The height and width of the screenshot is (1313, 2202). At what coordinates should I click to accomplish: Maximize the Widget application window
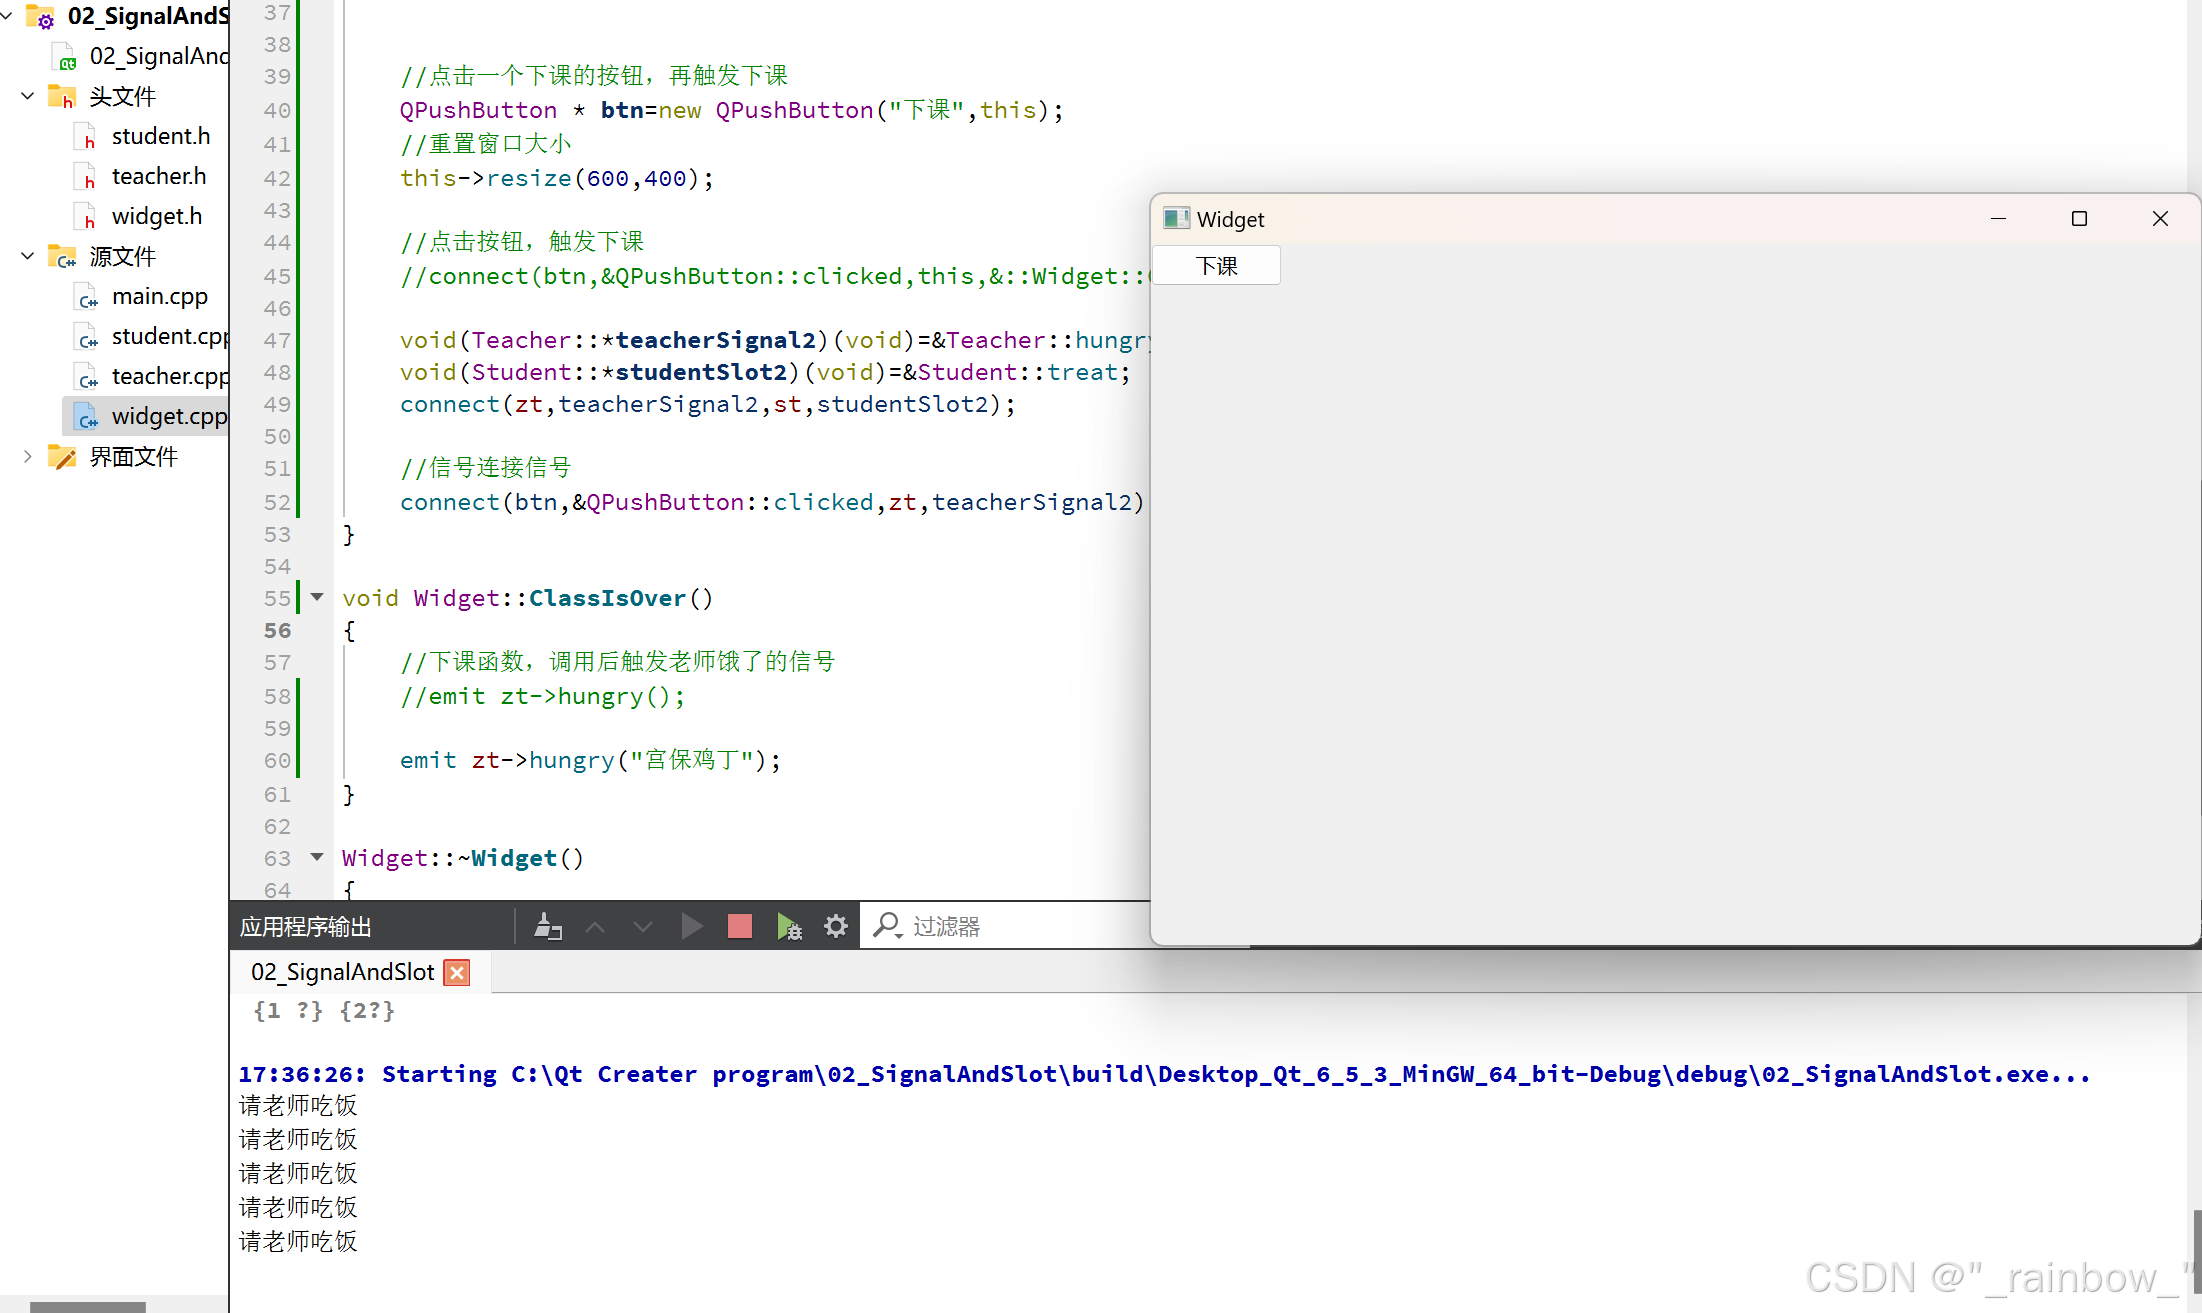[x=2079, y=219]
